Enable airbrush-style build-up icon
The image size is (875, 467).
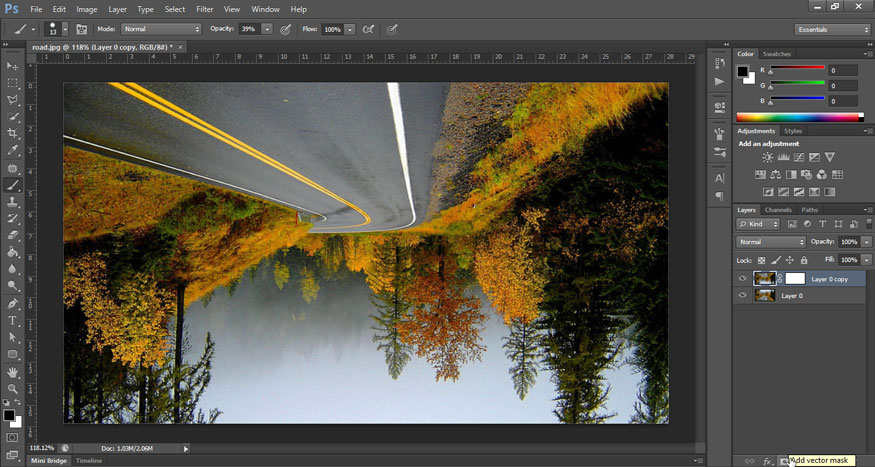(x=368, y=29)
